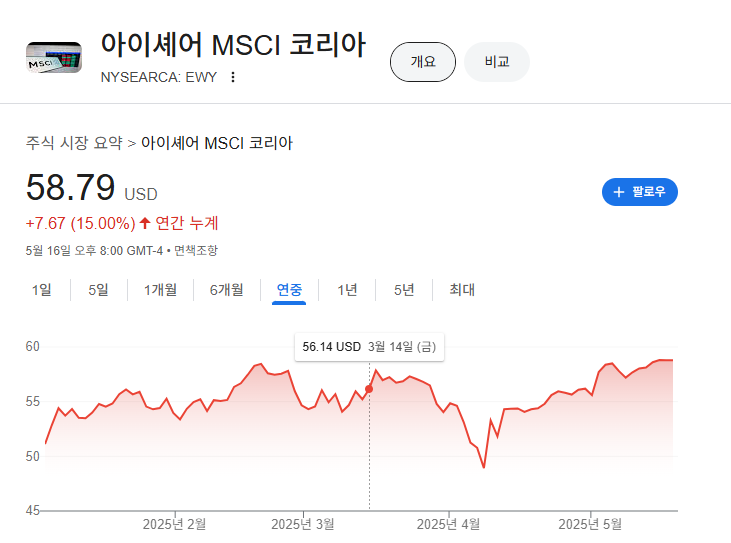Click the MSCI ETF logo thumbnail
Screen dimensions: 731x543
[54, 57]
